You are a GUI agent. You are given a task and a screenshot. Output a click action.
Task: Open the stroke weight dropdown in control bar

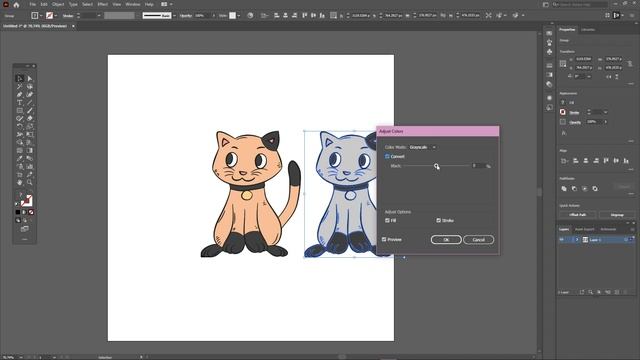tap(99, 16)
